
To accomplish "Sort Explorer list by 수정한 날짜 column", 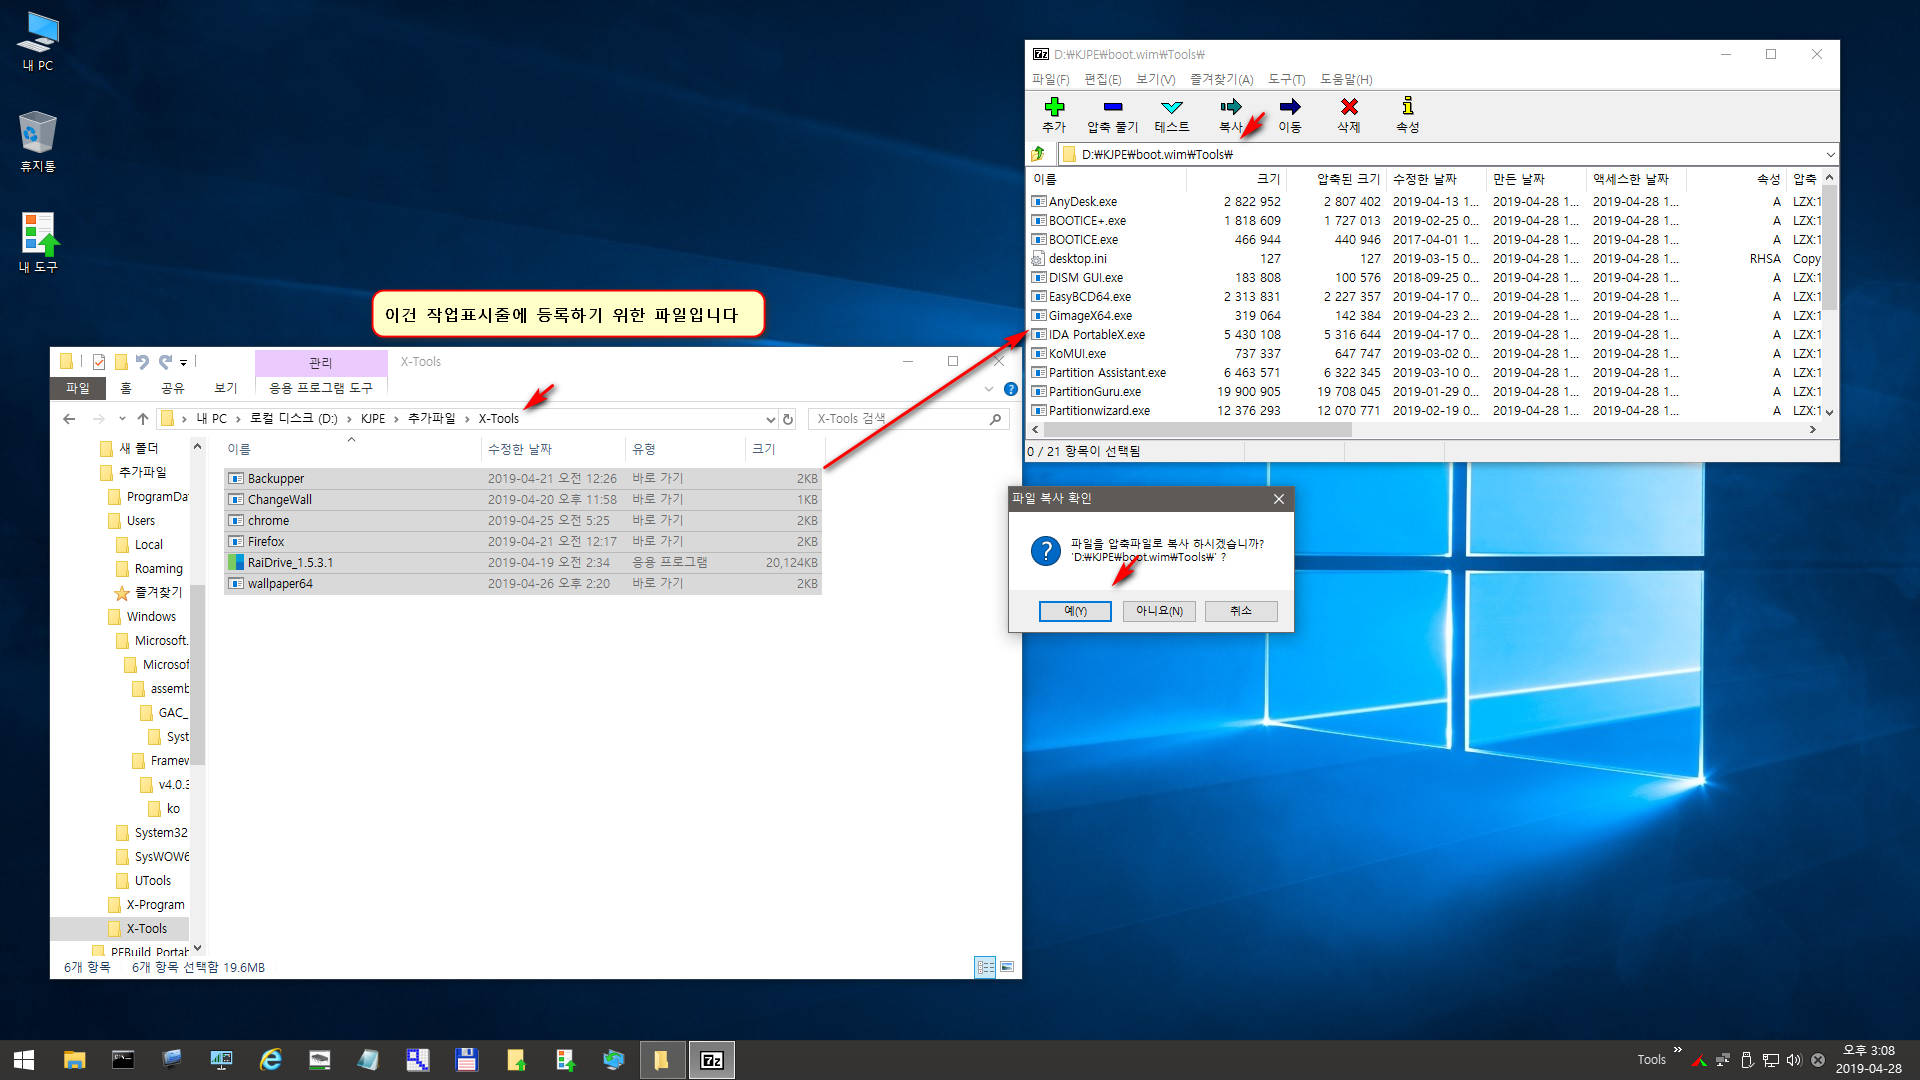I will 553,449.
